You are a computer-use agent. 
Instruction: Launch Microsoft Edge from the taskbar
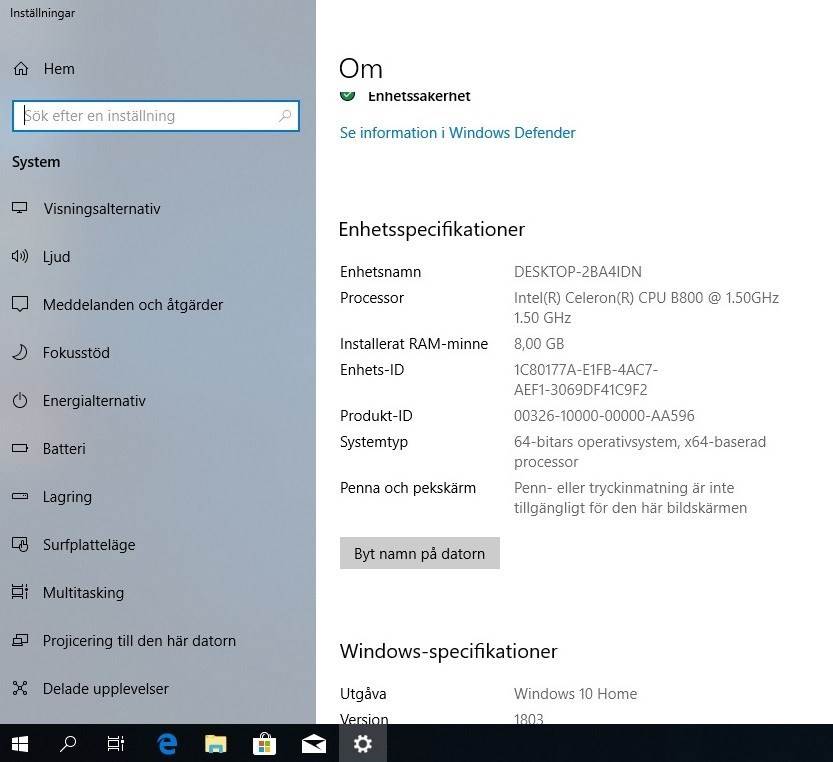(x=167, y=743)
